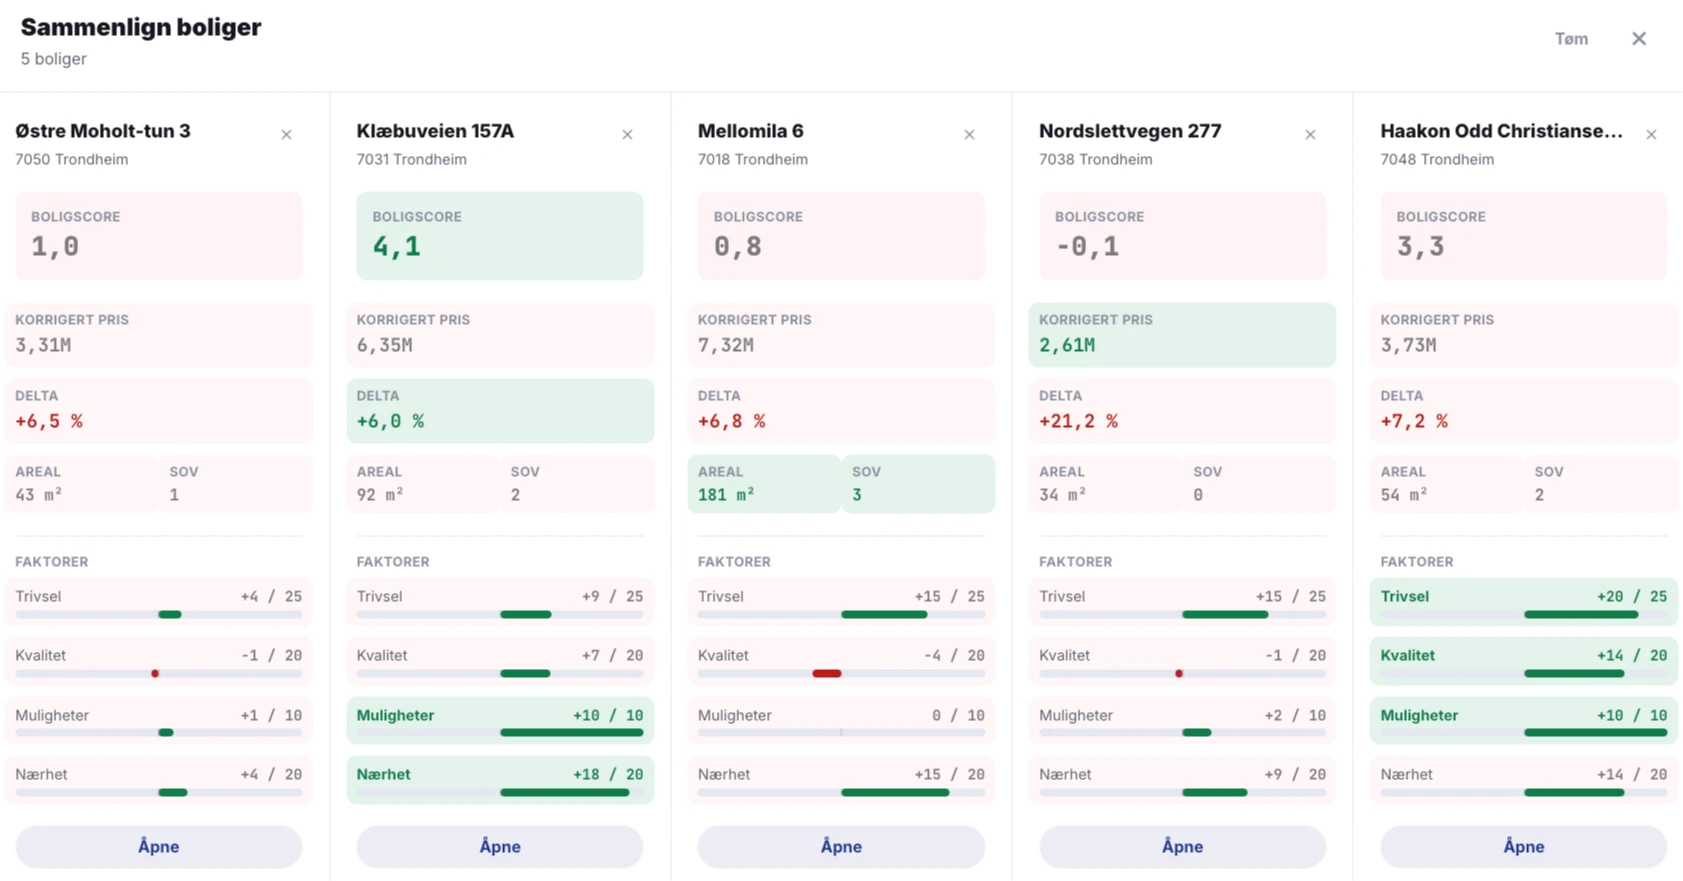
Task: Click the red Kvalitet bar for Mellomila 6
Action: coord(827,674)
